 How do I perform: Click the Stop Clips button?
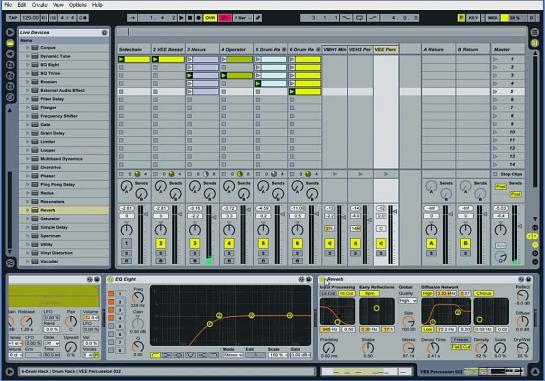tap(508, 174)
